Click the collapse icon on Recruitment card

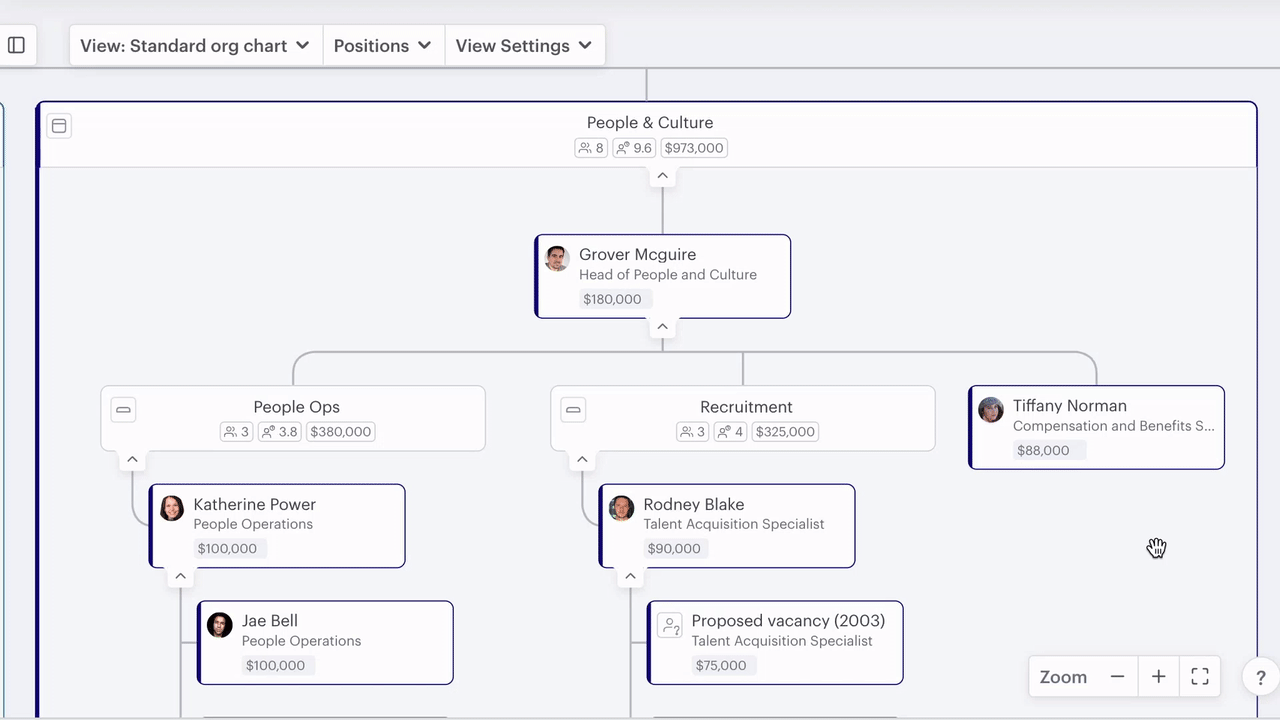(x=573, y=409)
